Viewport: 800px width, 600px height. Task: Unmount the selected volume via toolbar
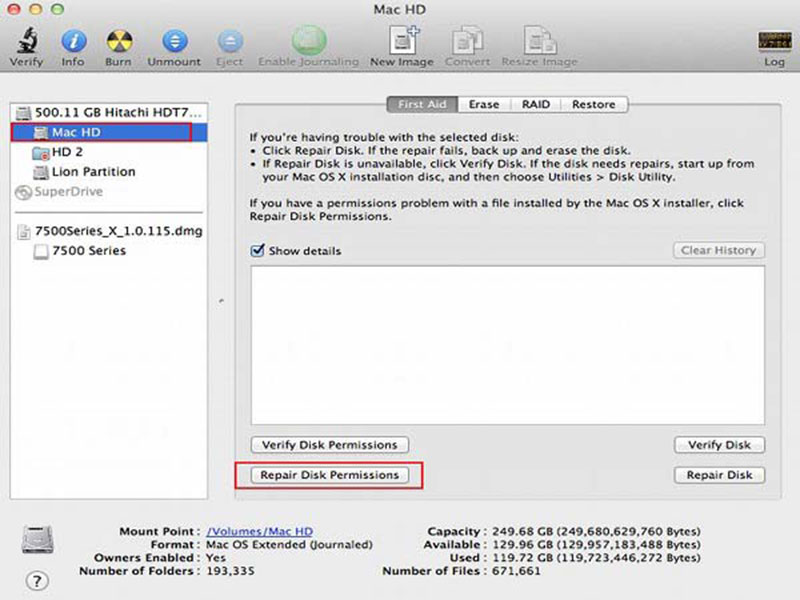pos(175,43)
